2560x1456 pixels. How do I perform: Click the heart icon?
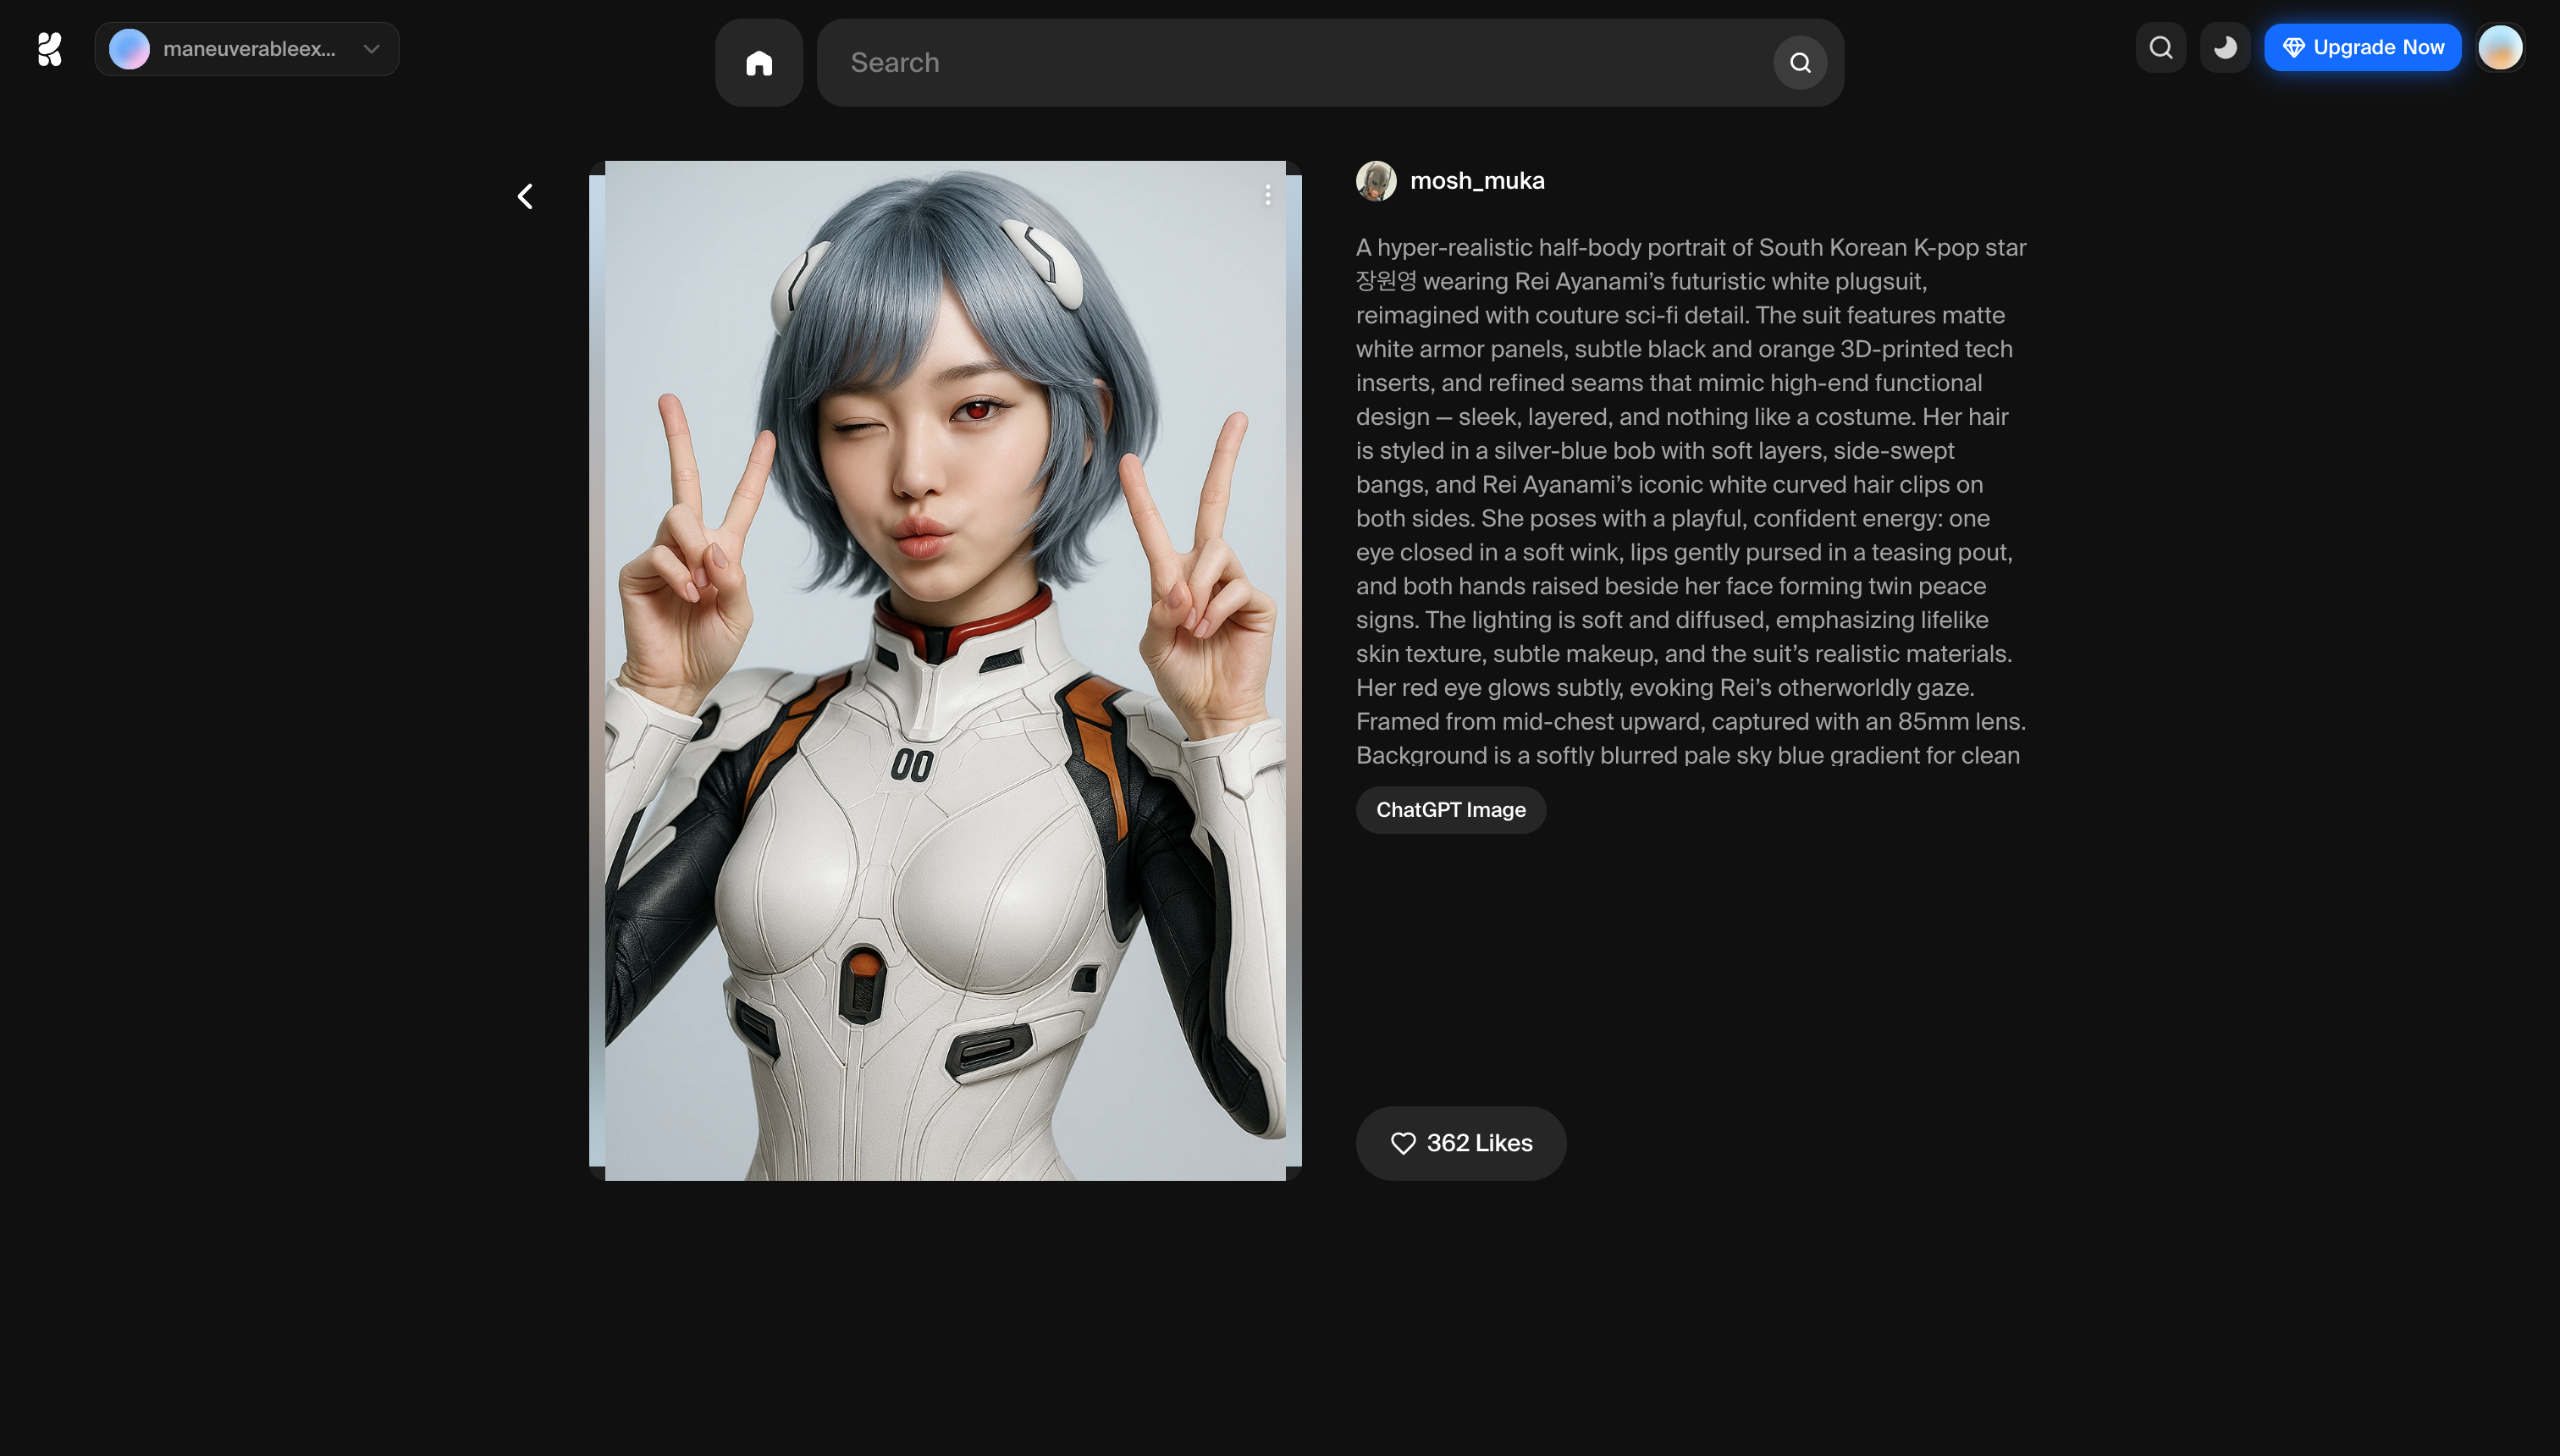point(1403,1143)
